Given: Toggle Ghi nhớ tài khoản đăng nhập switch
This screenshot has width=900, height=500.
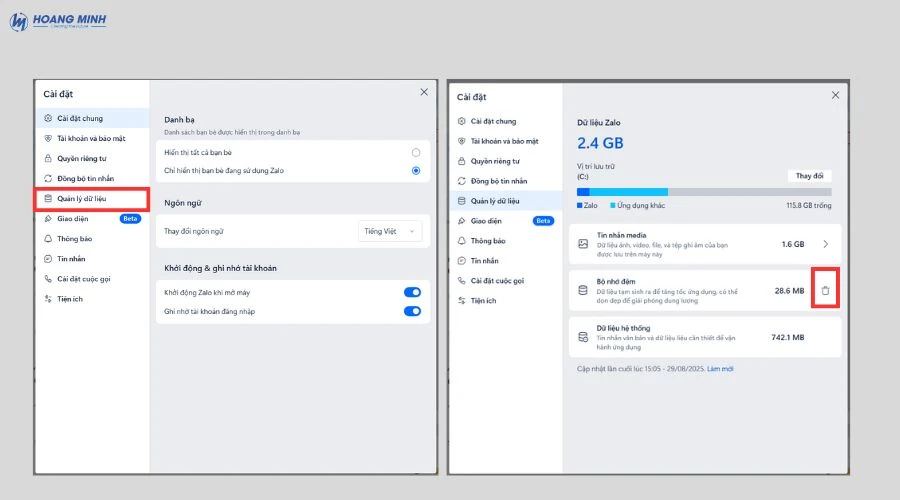Looking at the screenshot, I should point(412,311).
